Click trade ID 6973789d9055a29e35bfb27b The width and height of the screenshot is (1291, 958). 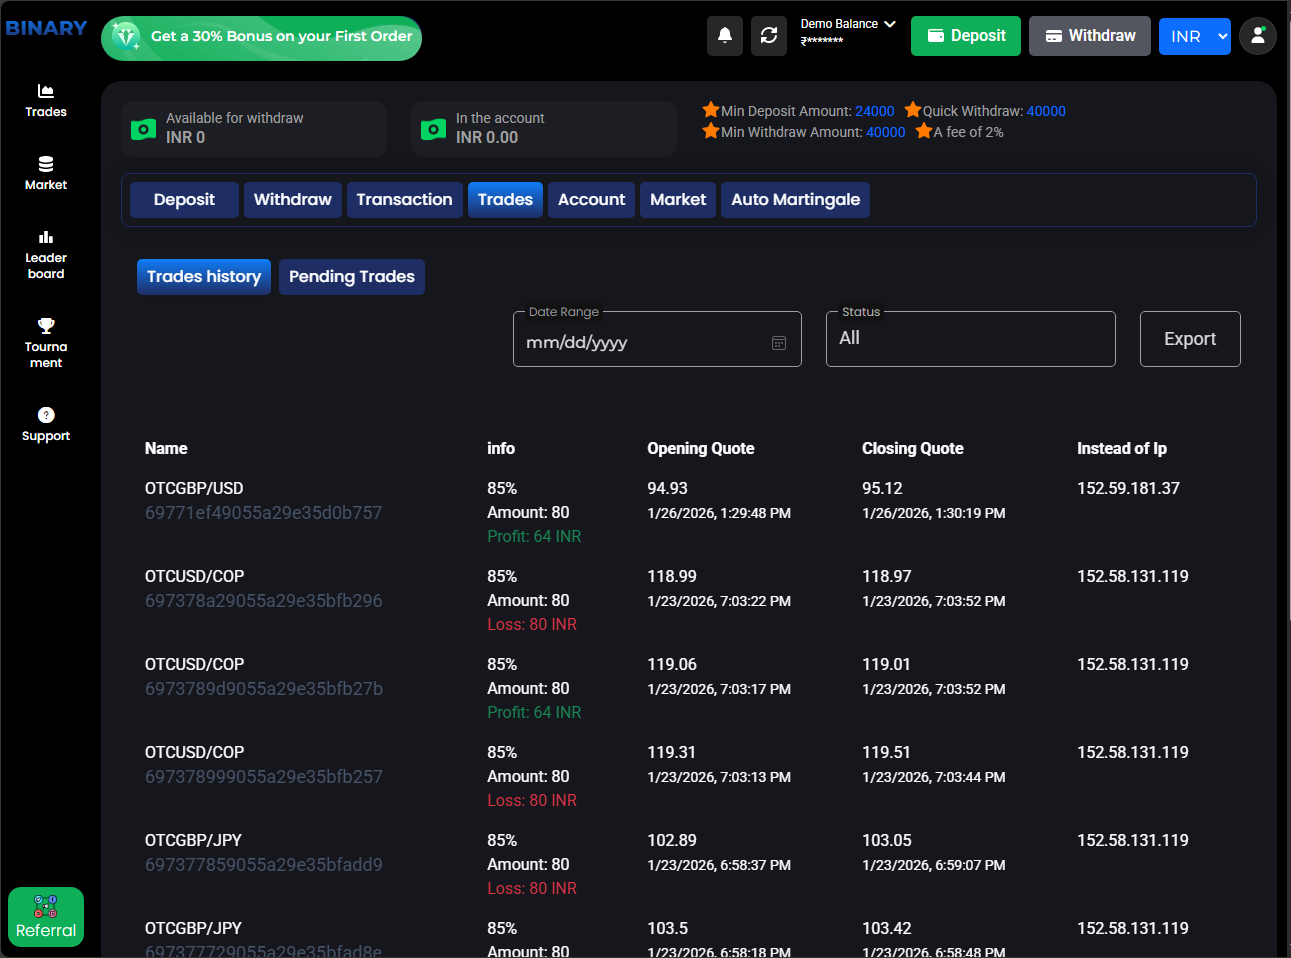264,689
